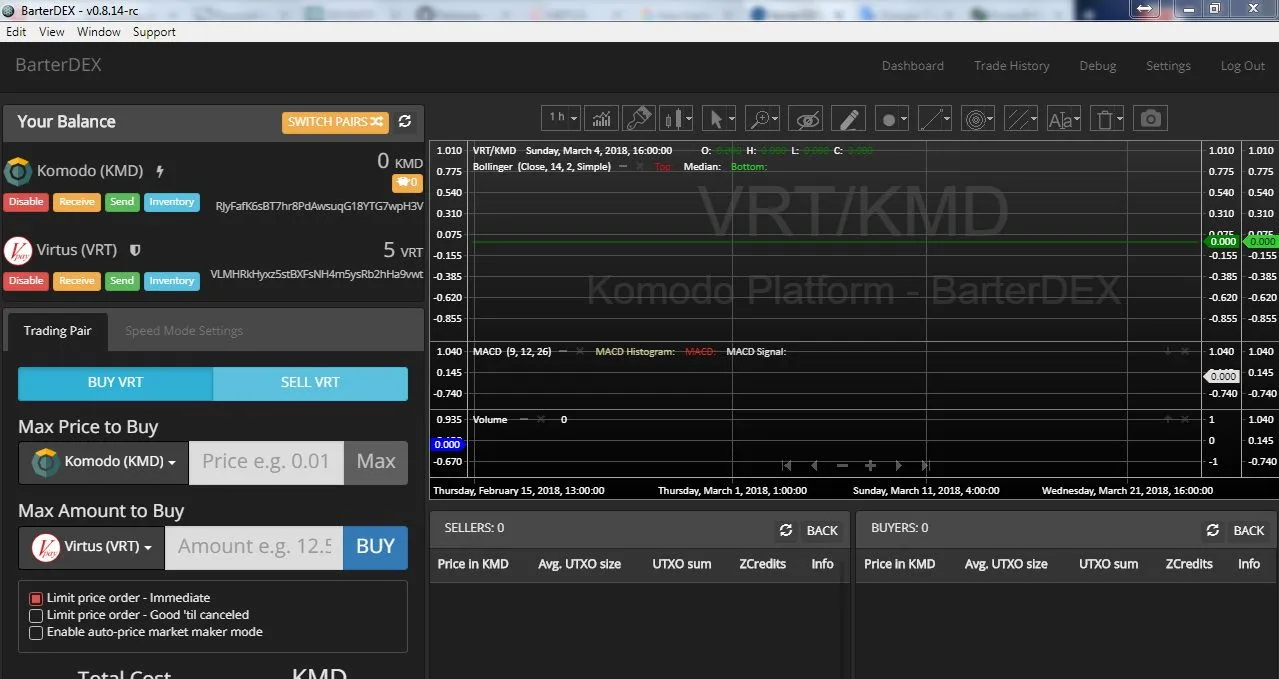Image resolution: width=1279 pixels, height=679 pixels.
Task: Click Disable for Komodo (KMD)
Action: tap(26, 202)
